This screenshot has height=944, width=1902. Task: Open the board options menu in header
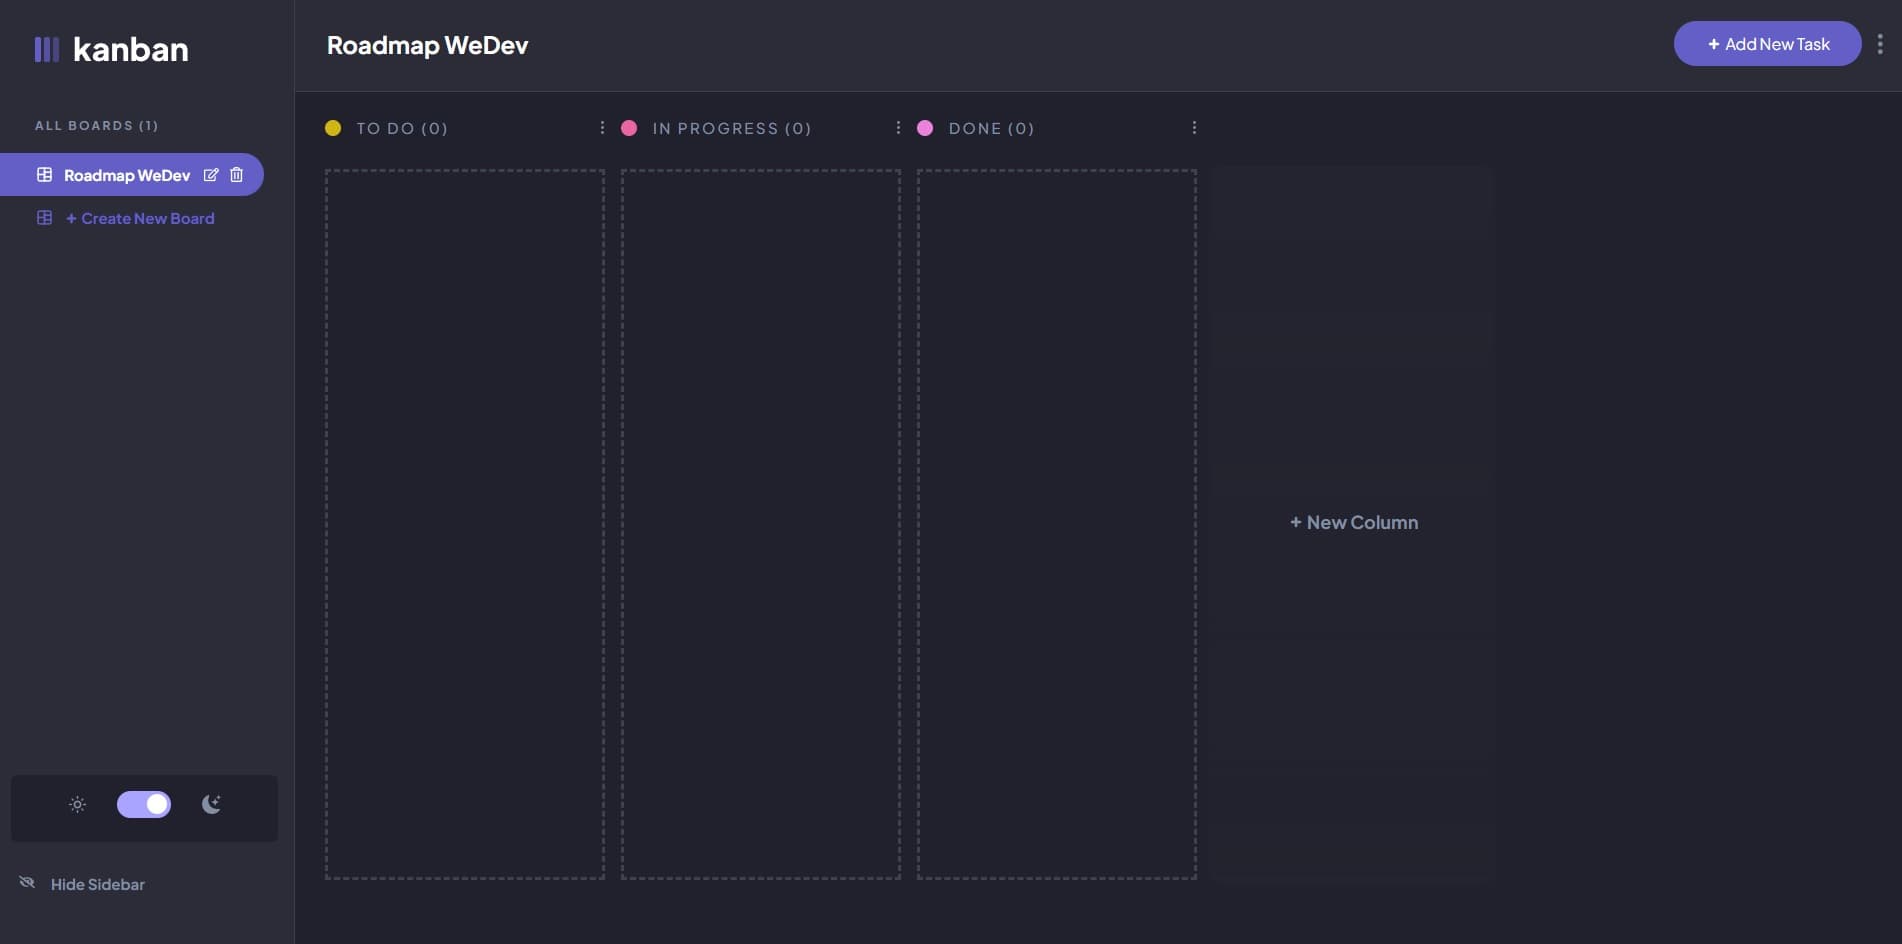[x=1880, y=44]
